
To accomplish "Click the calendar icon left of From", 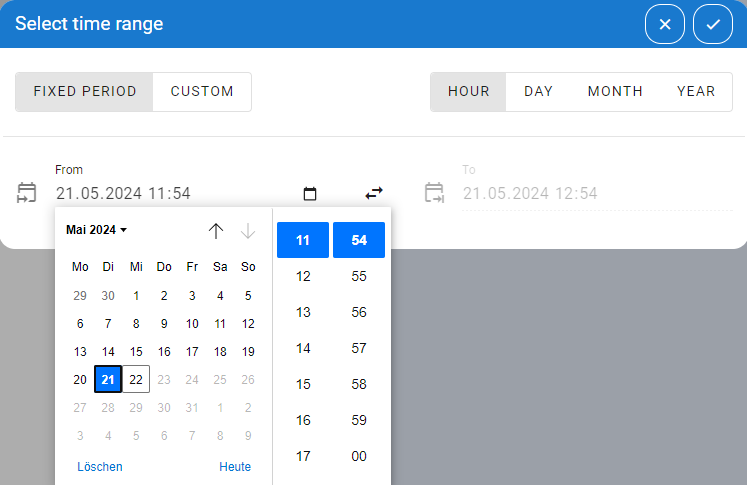I will [27, 193].
